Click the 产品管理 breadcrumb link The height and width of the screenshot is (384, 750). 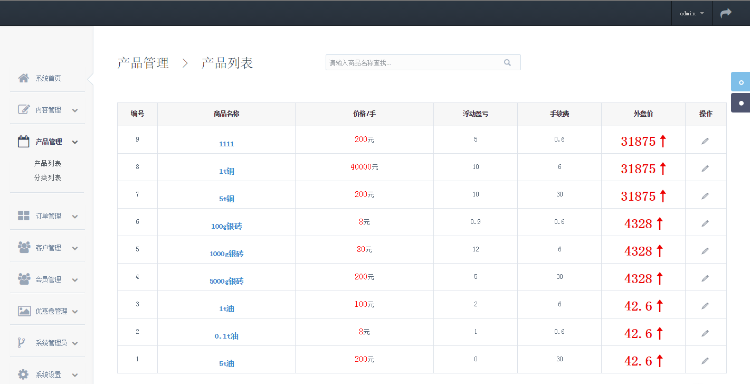point(143,63)
